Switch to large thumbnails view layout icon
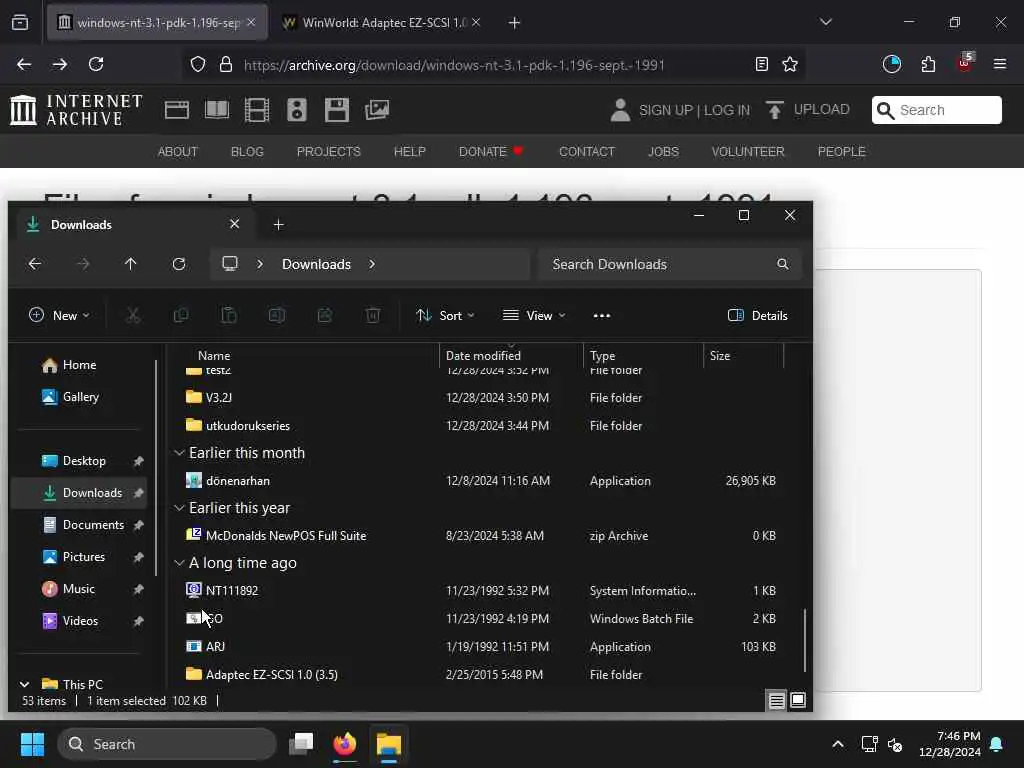The width and height of the screenshot is (1024, 768). (x=798, y=701)
